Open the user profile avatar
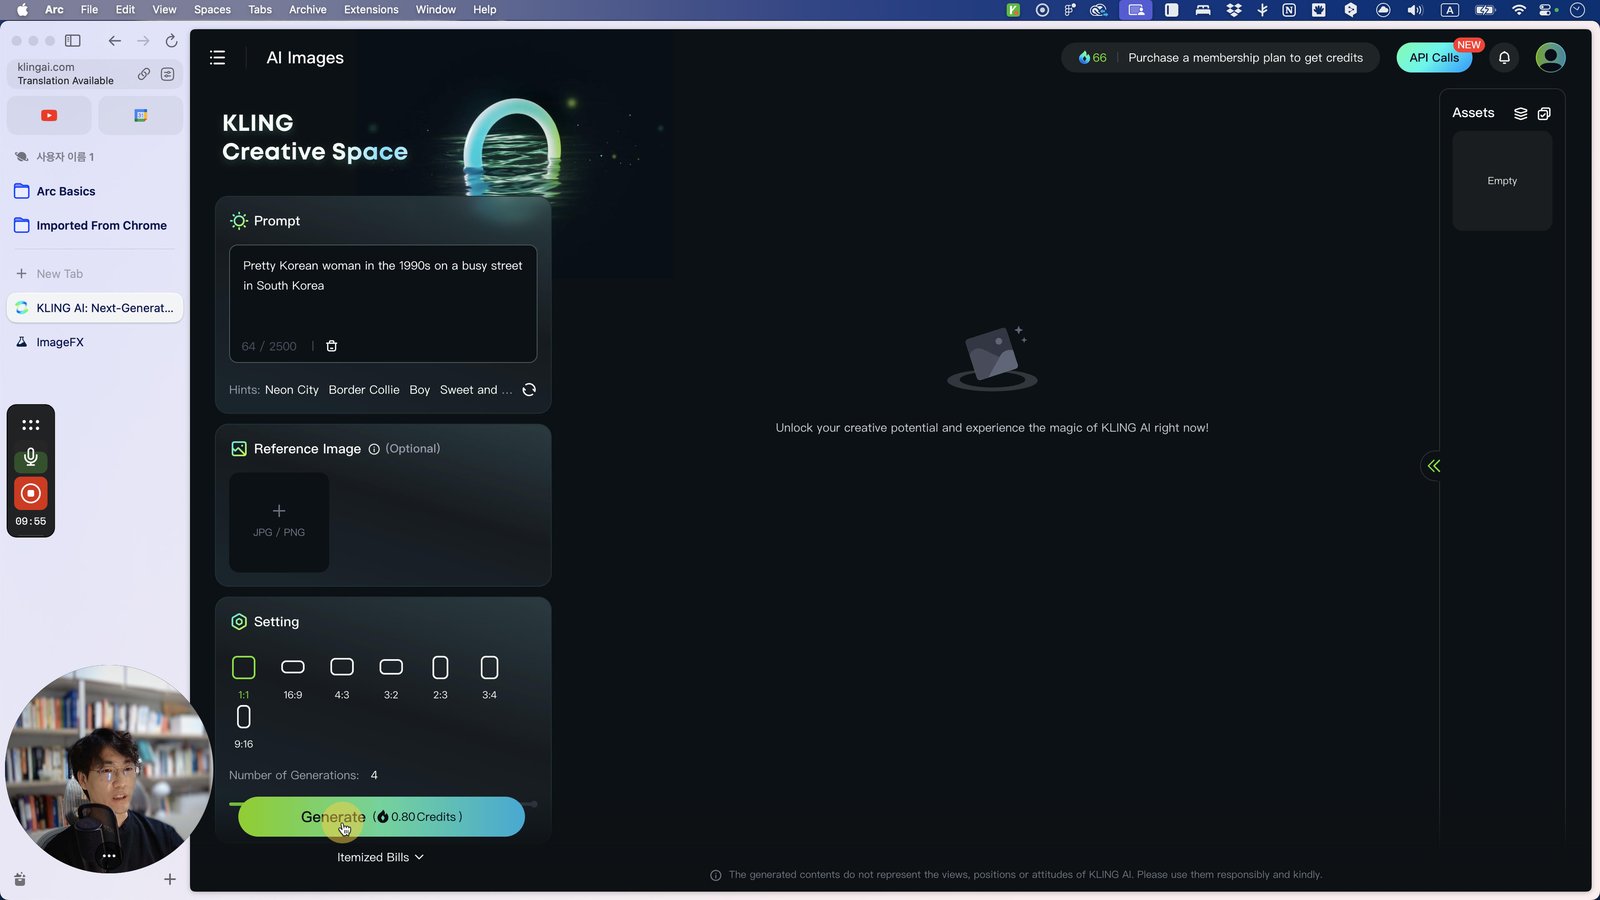 (x=1550, y=58)
